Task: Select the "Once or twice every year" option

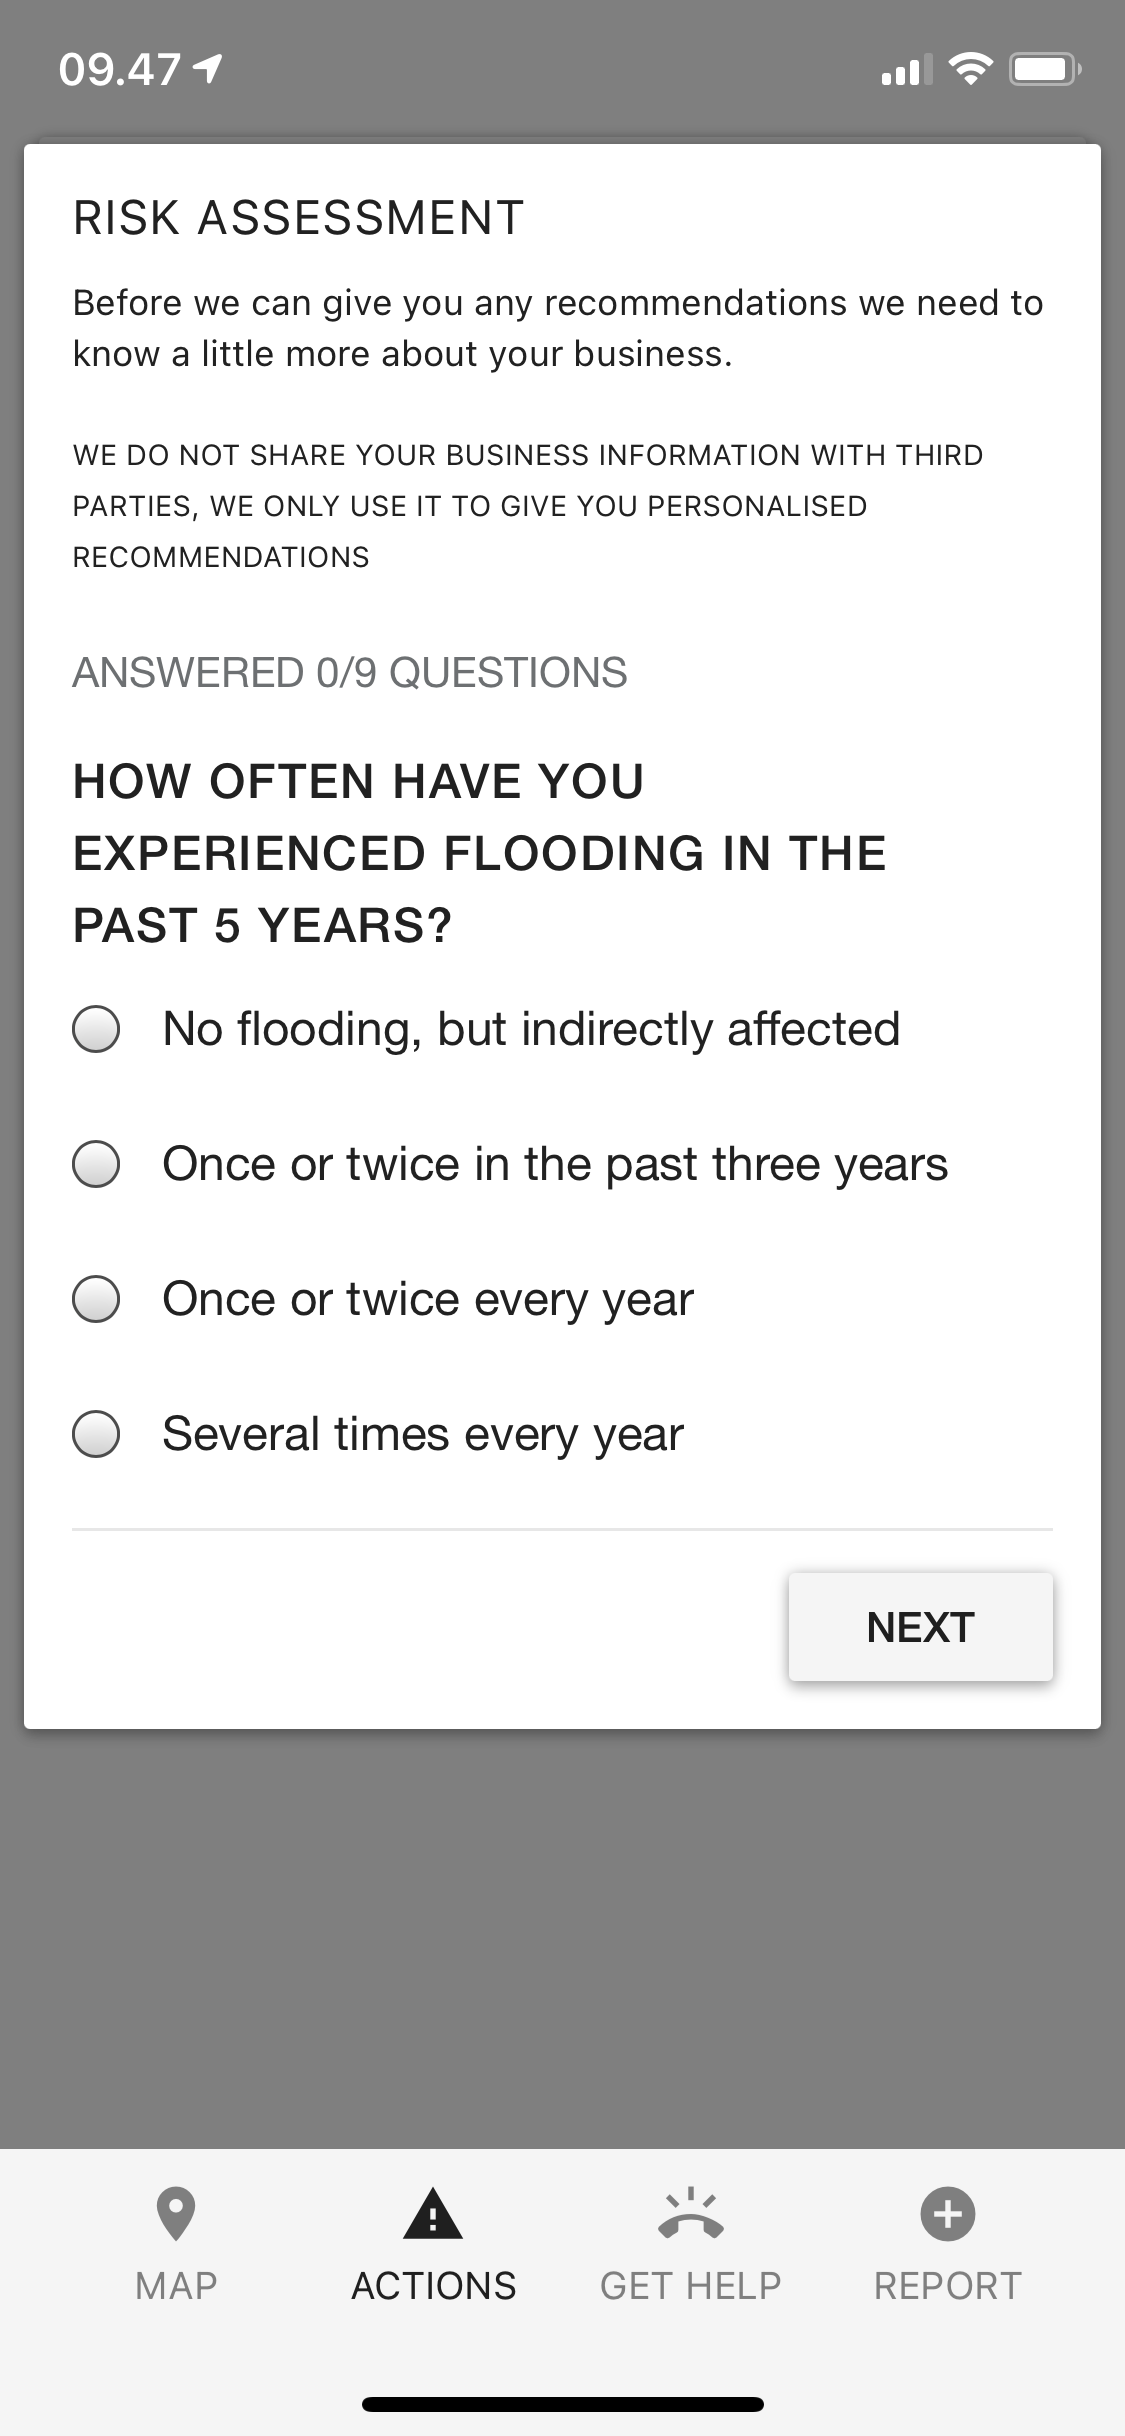Action: click(97, 1299)
